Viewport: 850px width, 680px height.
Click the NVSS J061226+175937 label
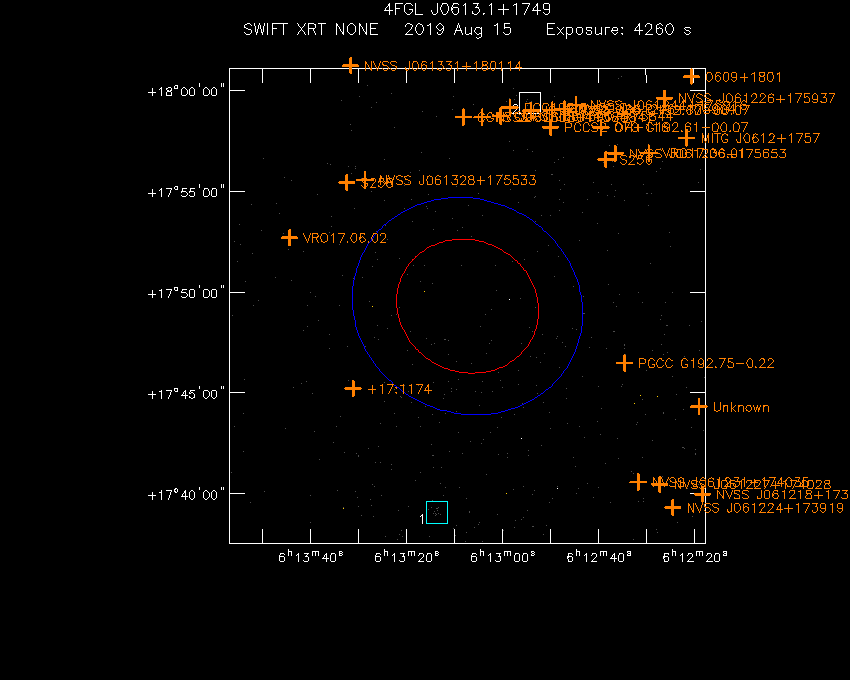(757, 98)
